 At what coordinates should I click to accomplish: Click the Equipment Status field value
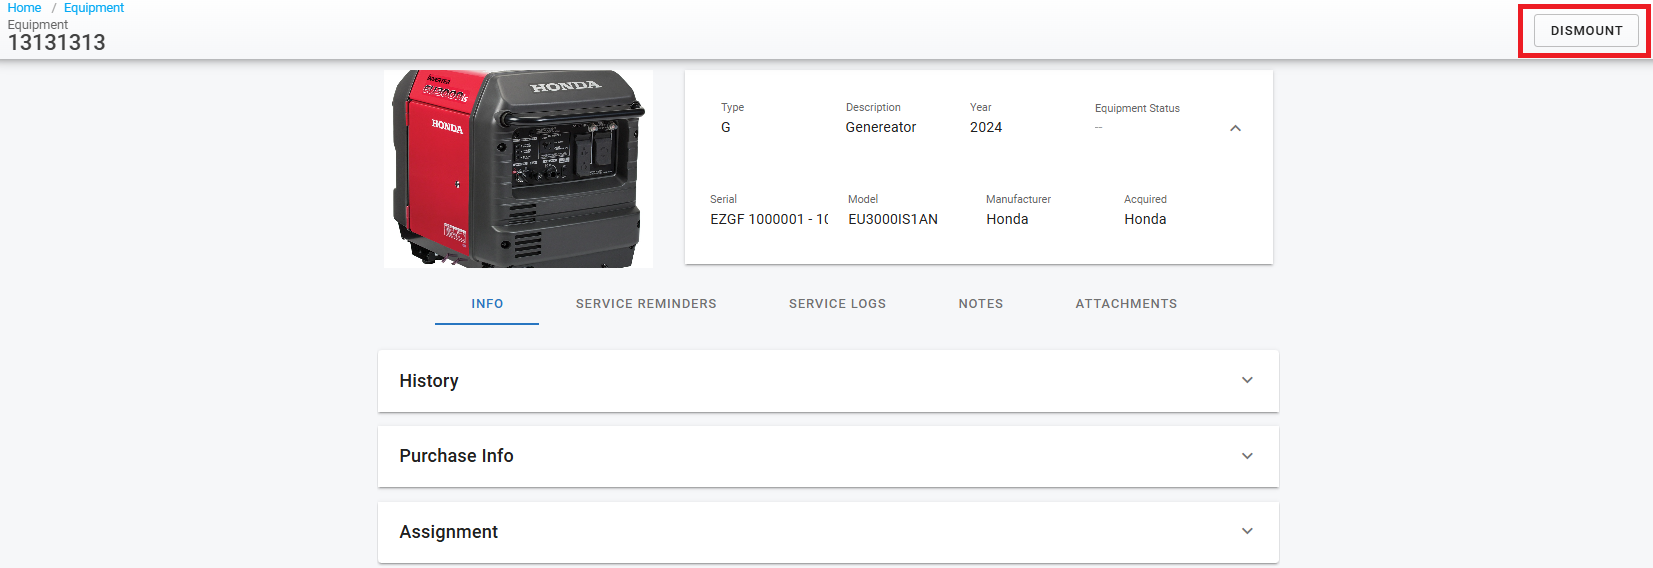click(x=1098, y=128)
